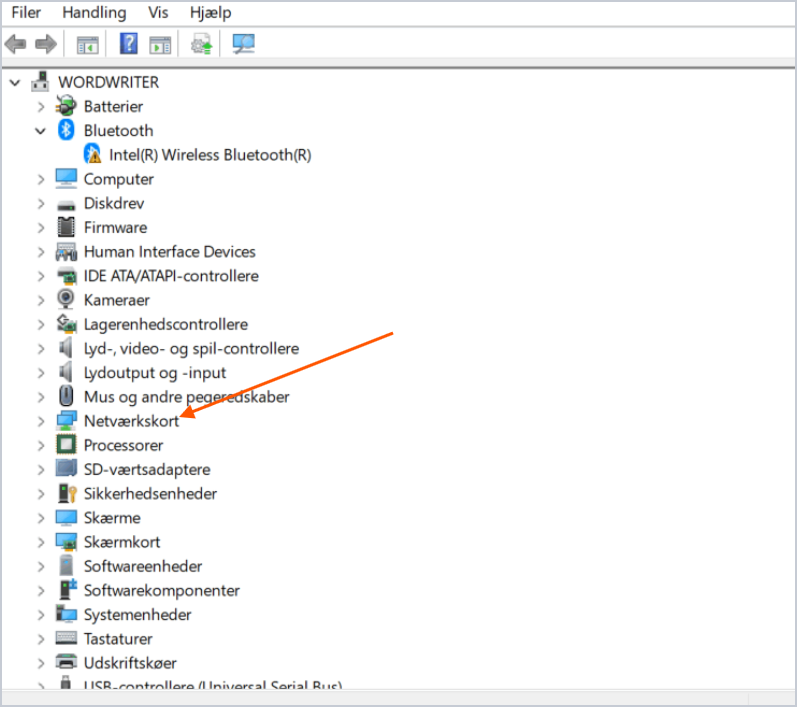Viewport: 797px width, 707px height.
Task: Click the Mus og andre pegeredskaber mouse icon
Action: [x=66, y=395]
